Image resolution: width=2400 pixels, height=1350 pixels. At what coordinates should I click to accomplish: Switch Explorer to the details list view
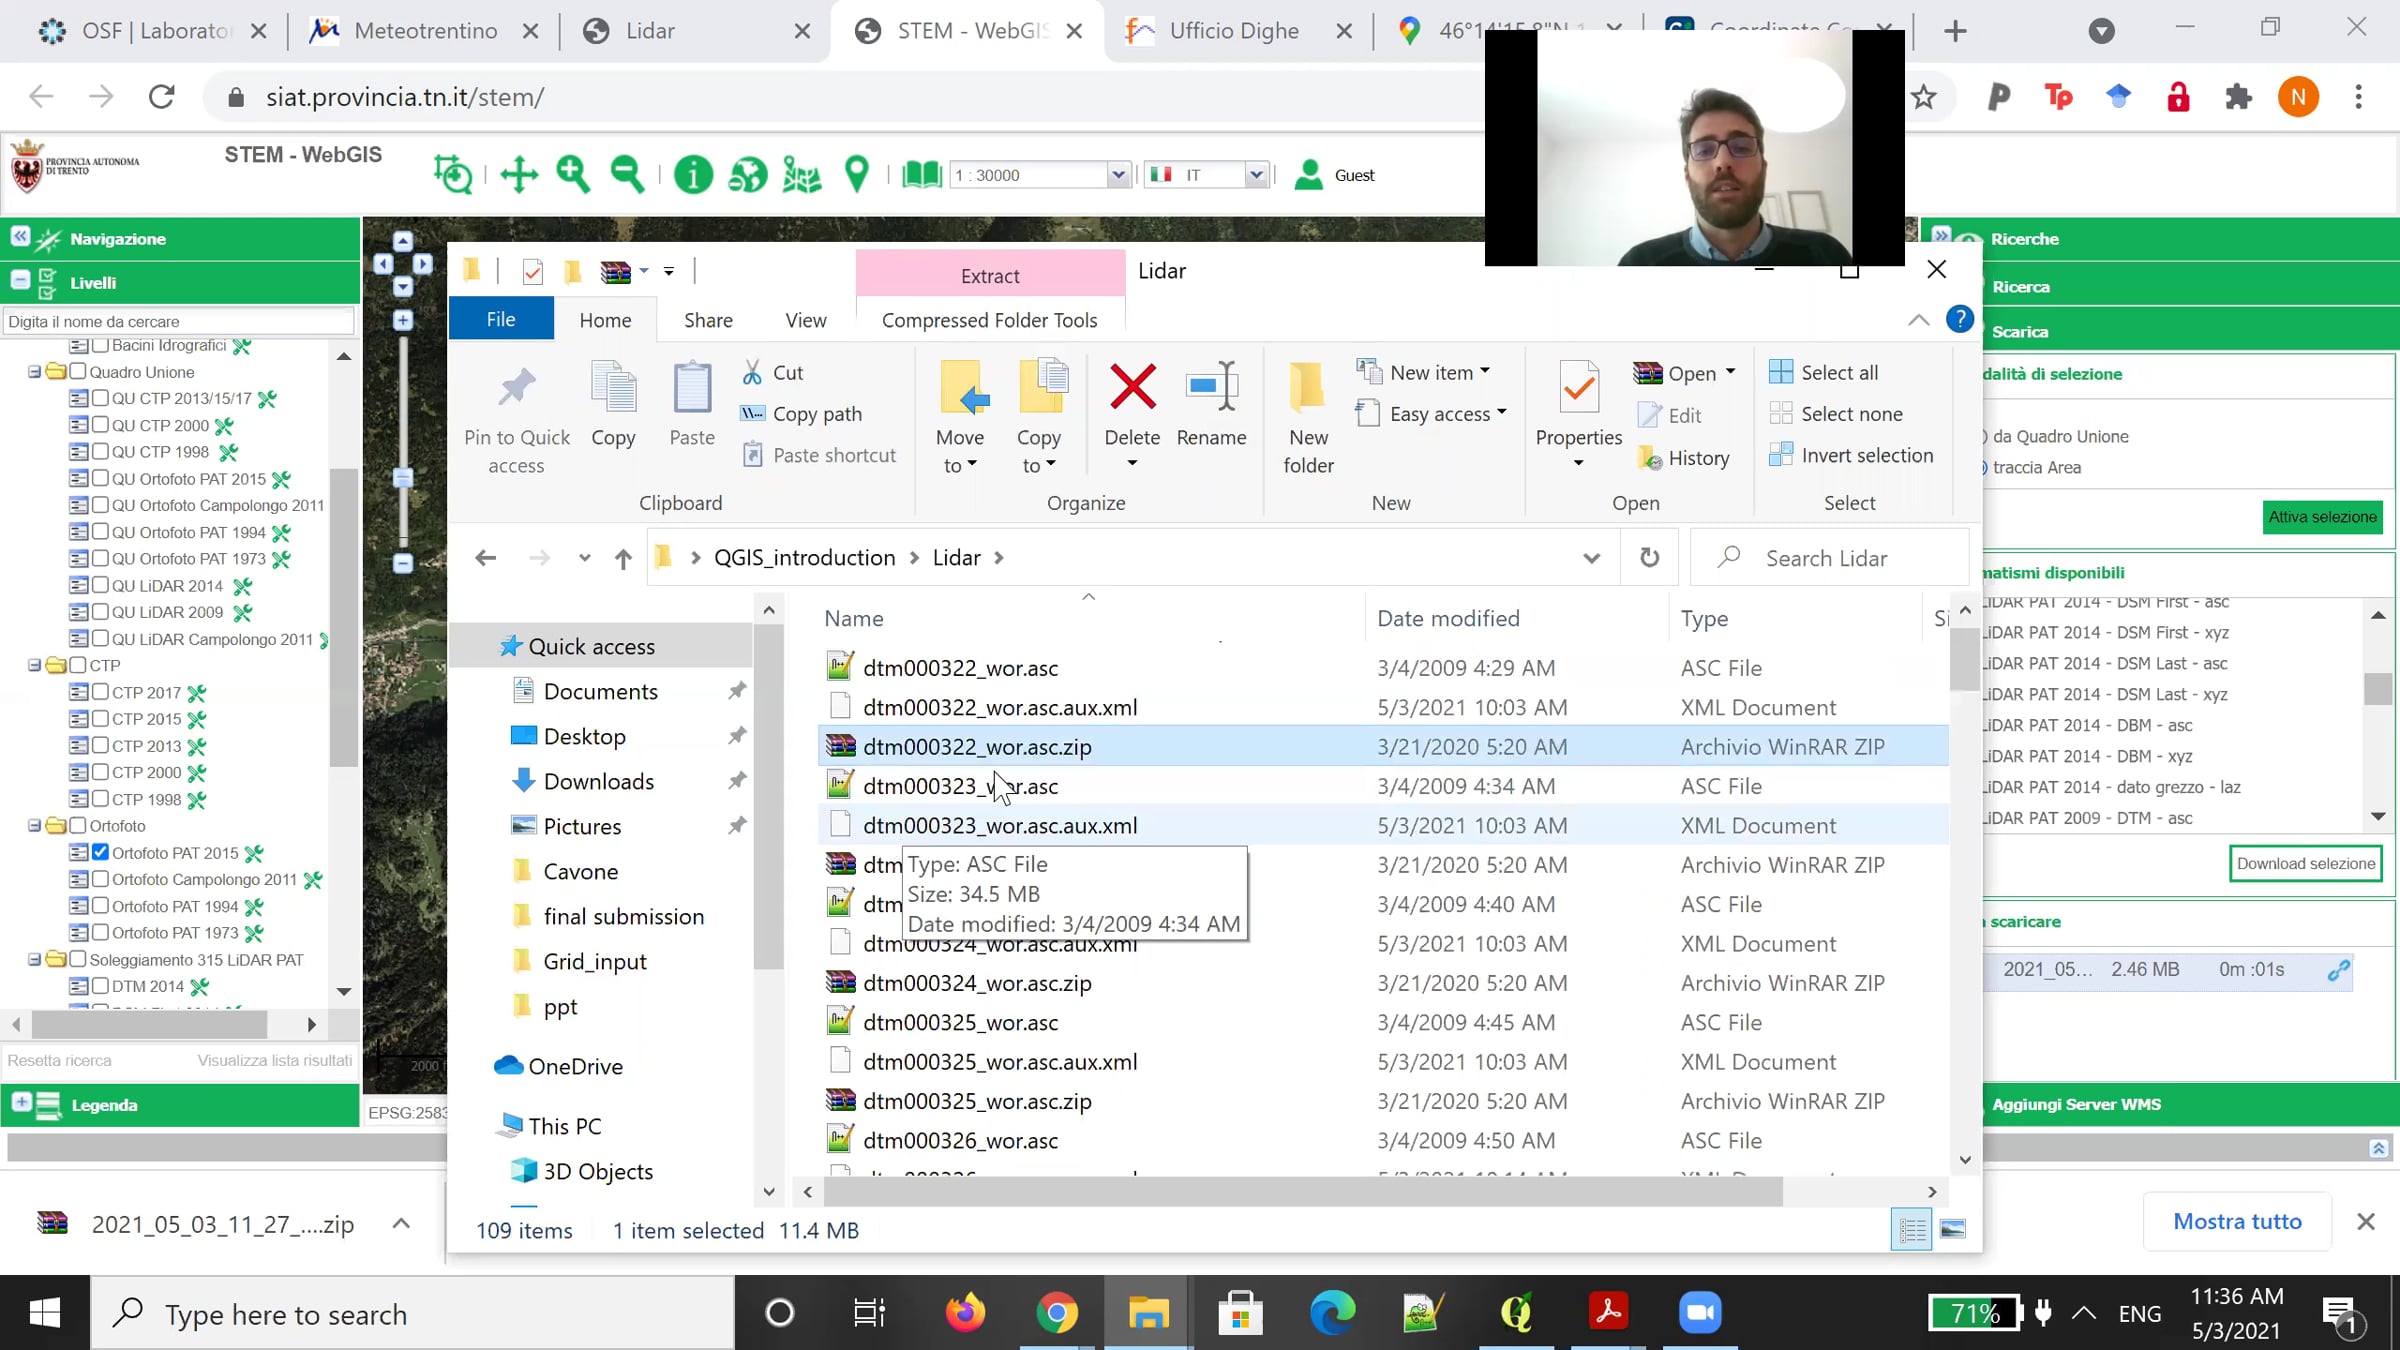[1912, 1229]
